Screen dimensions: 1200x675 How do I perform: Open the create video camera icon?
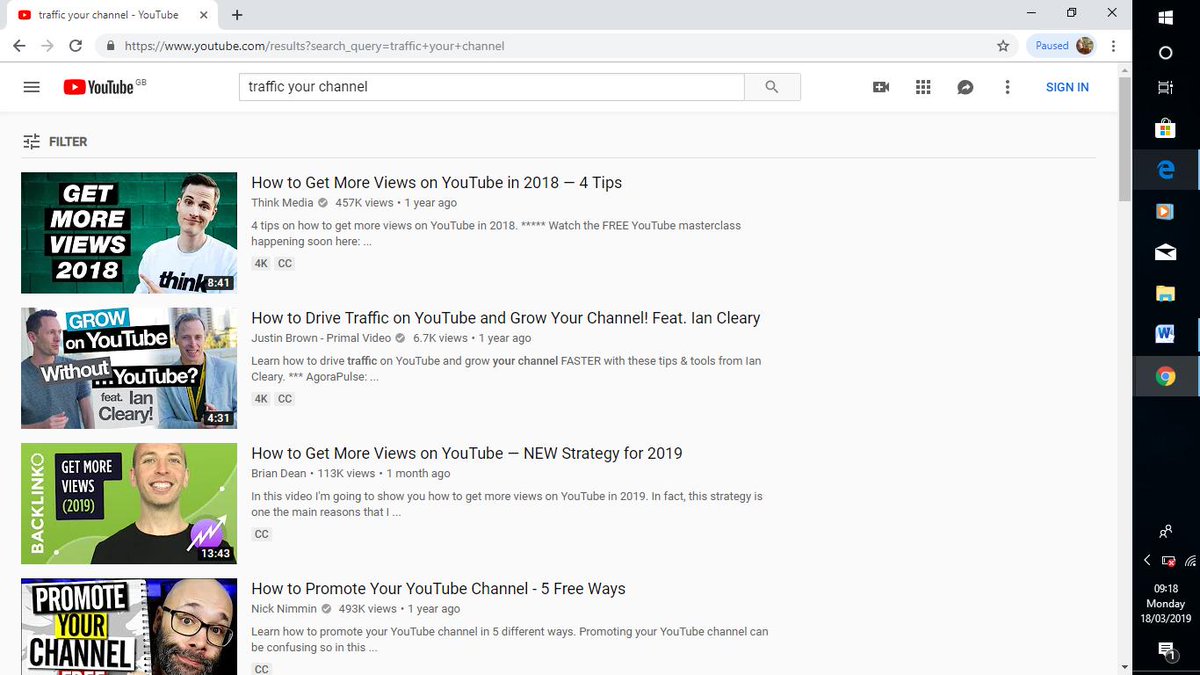point(881,87)
